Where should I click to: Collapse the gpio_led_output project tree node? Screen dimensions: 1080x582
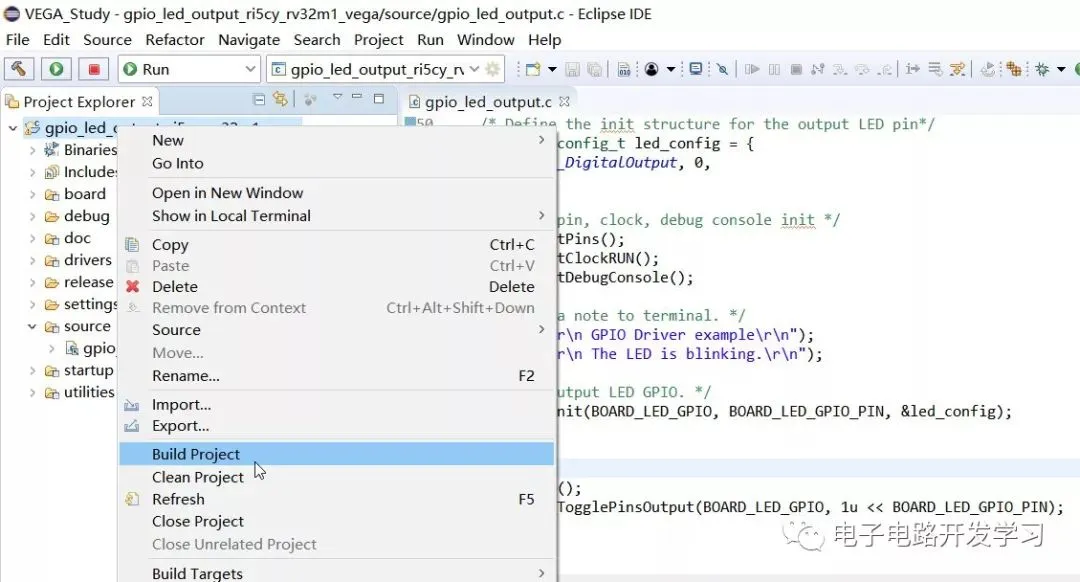coord(12,127)
